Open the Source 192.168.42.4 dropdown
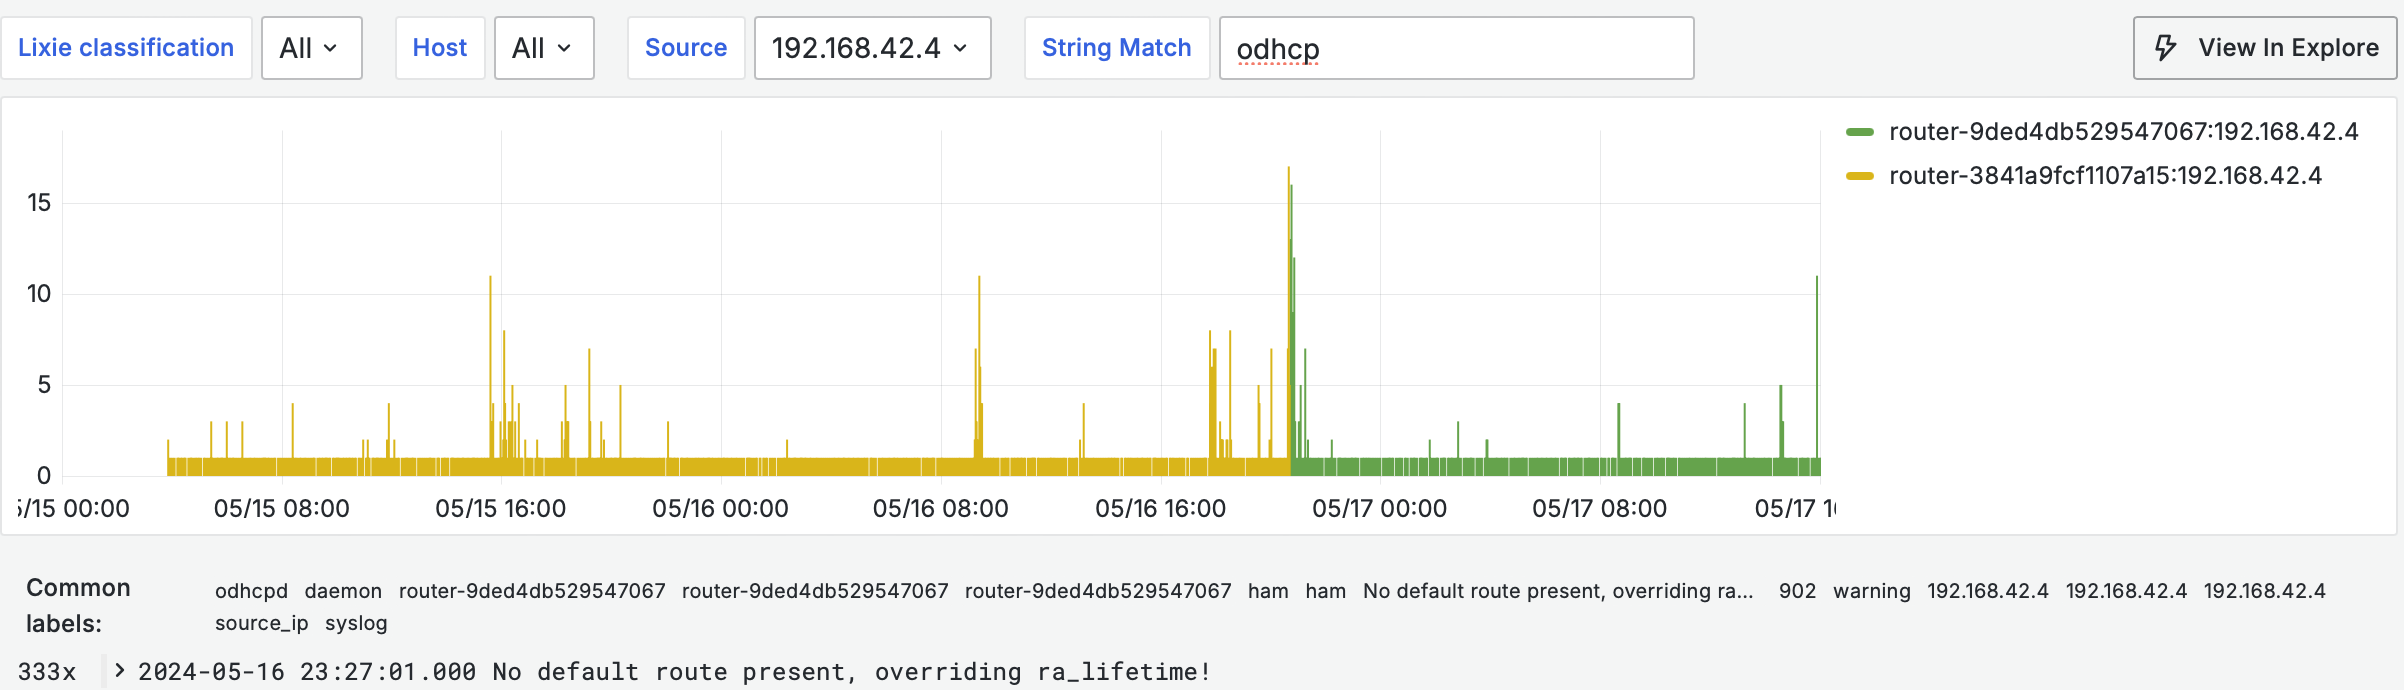The height and width of the screenshot is (690, 2404). click(x=871, y=48)
